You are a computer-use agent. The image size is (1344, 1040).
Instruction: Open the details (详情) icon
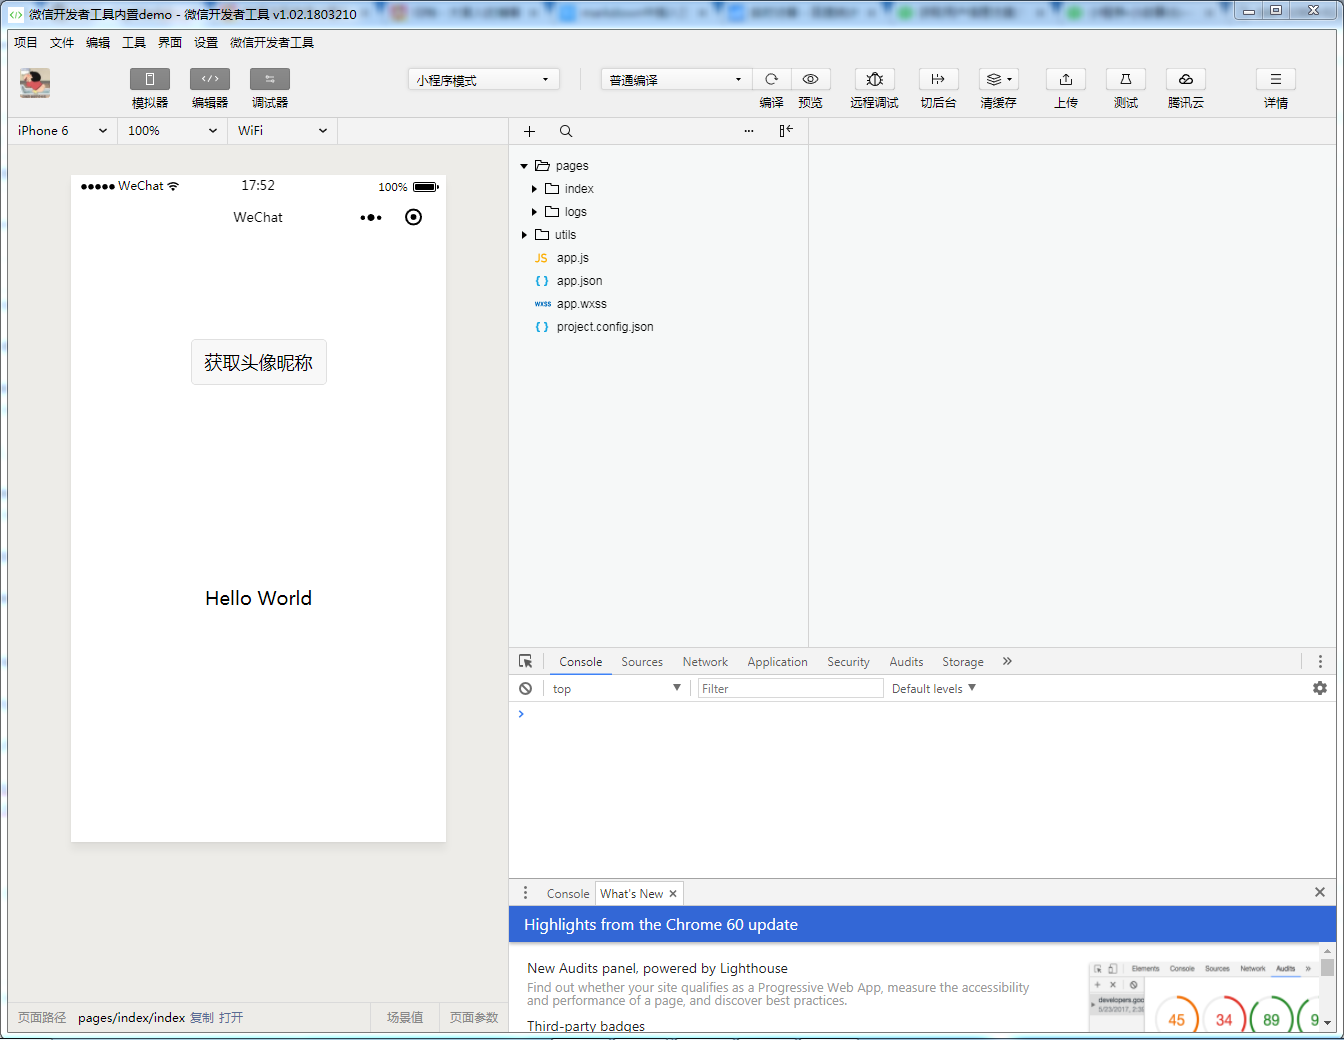click(1276, 79)
